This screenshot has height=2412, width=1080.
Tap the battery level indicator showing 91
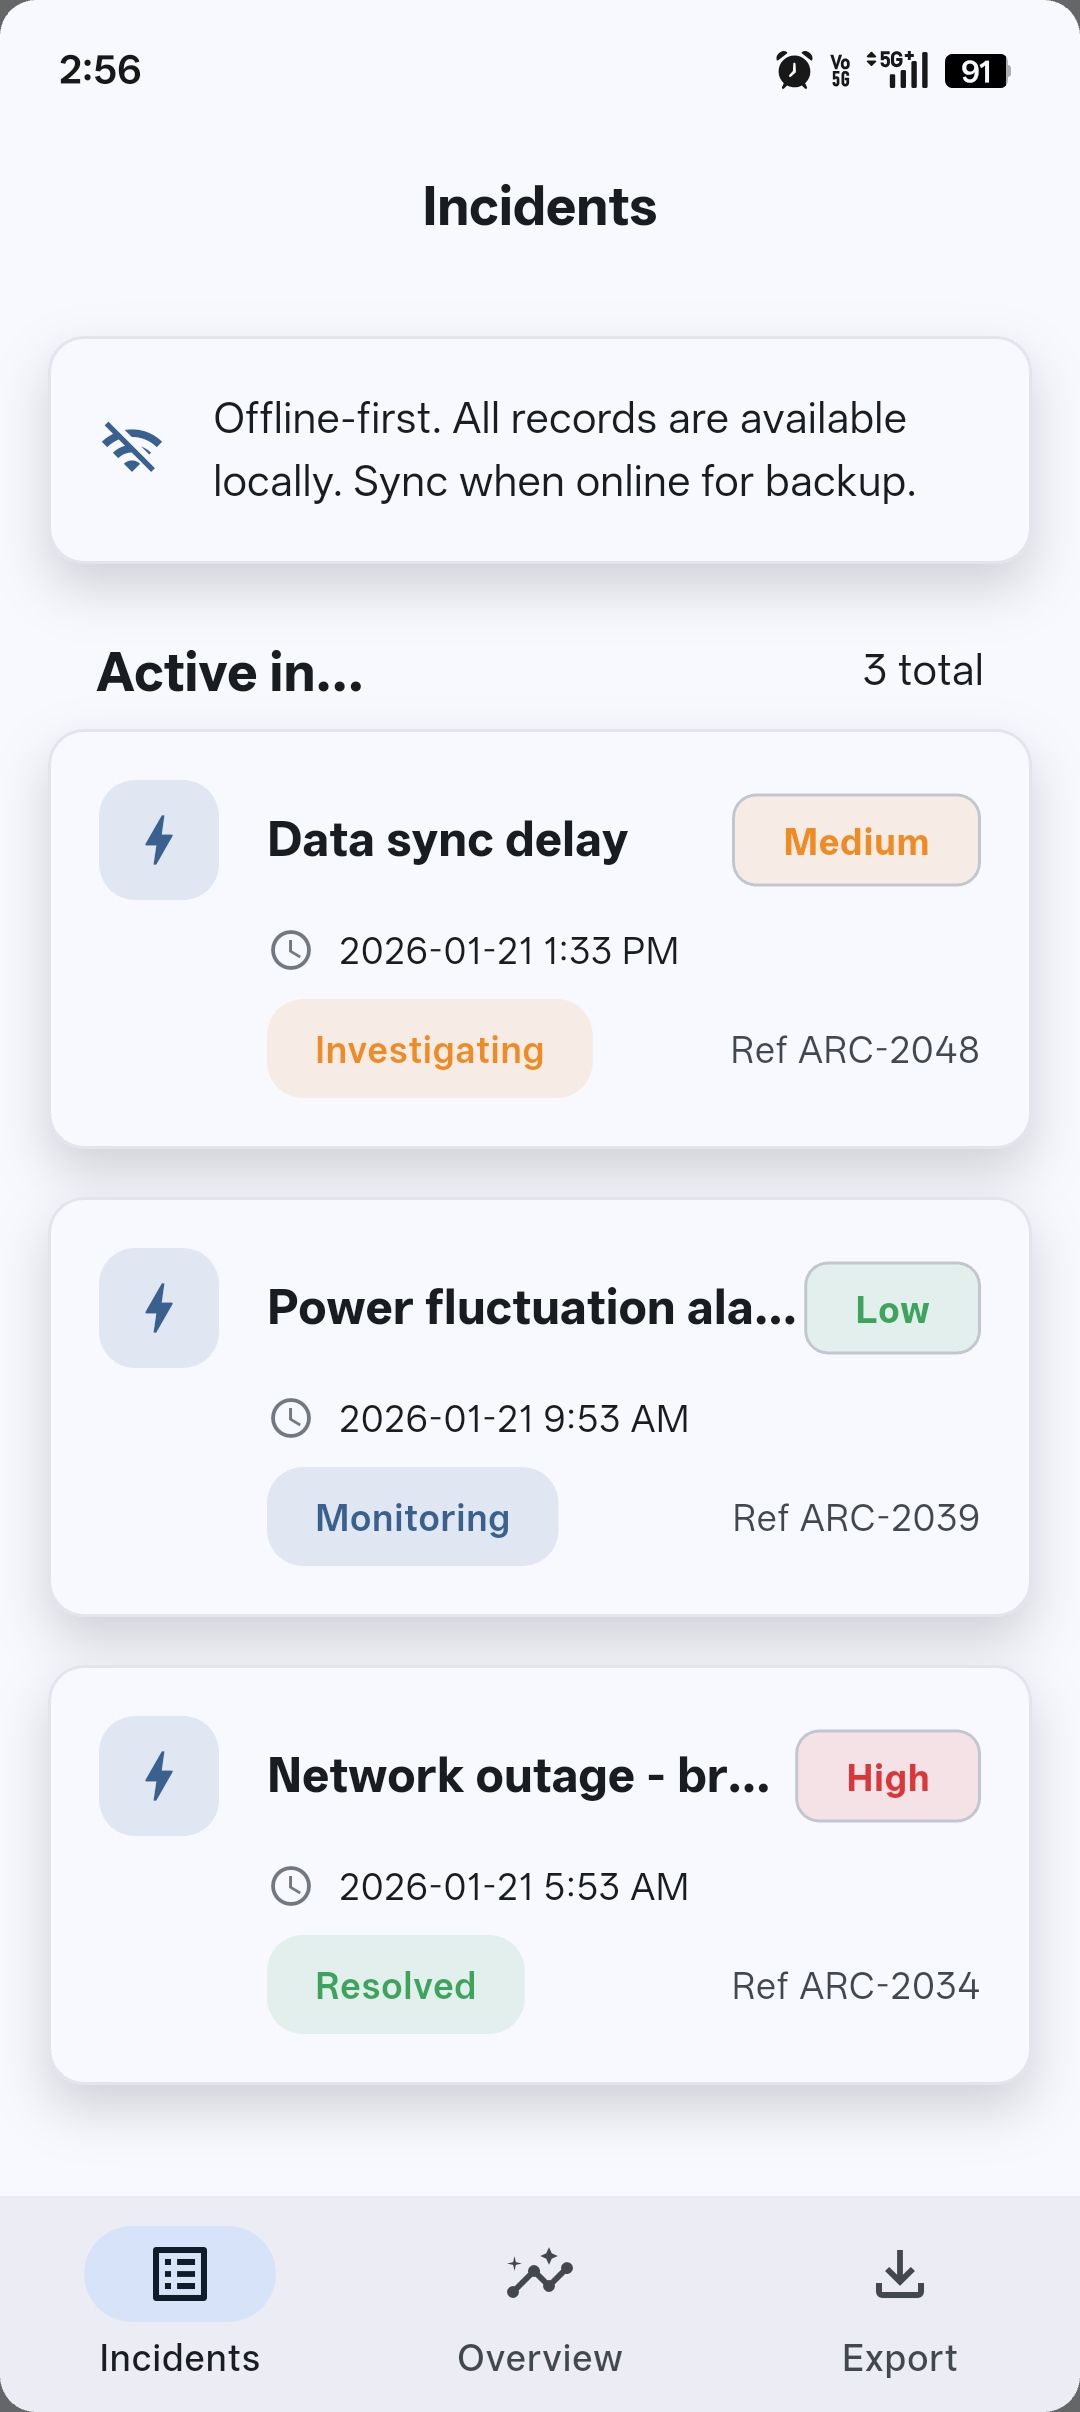[x=976, y=71]
